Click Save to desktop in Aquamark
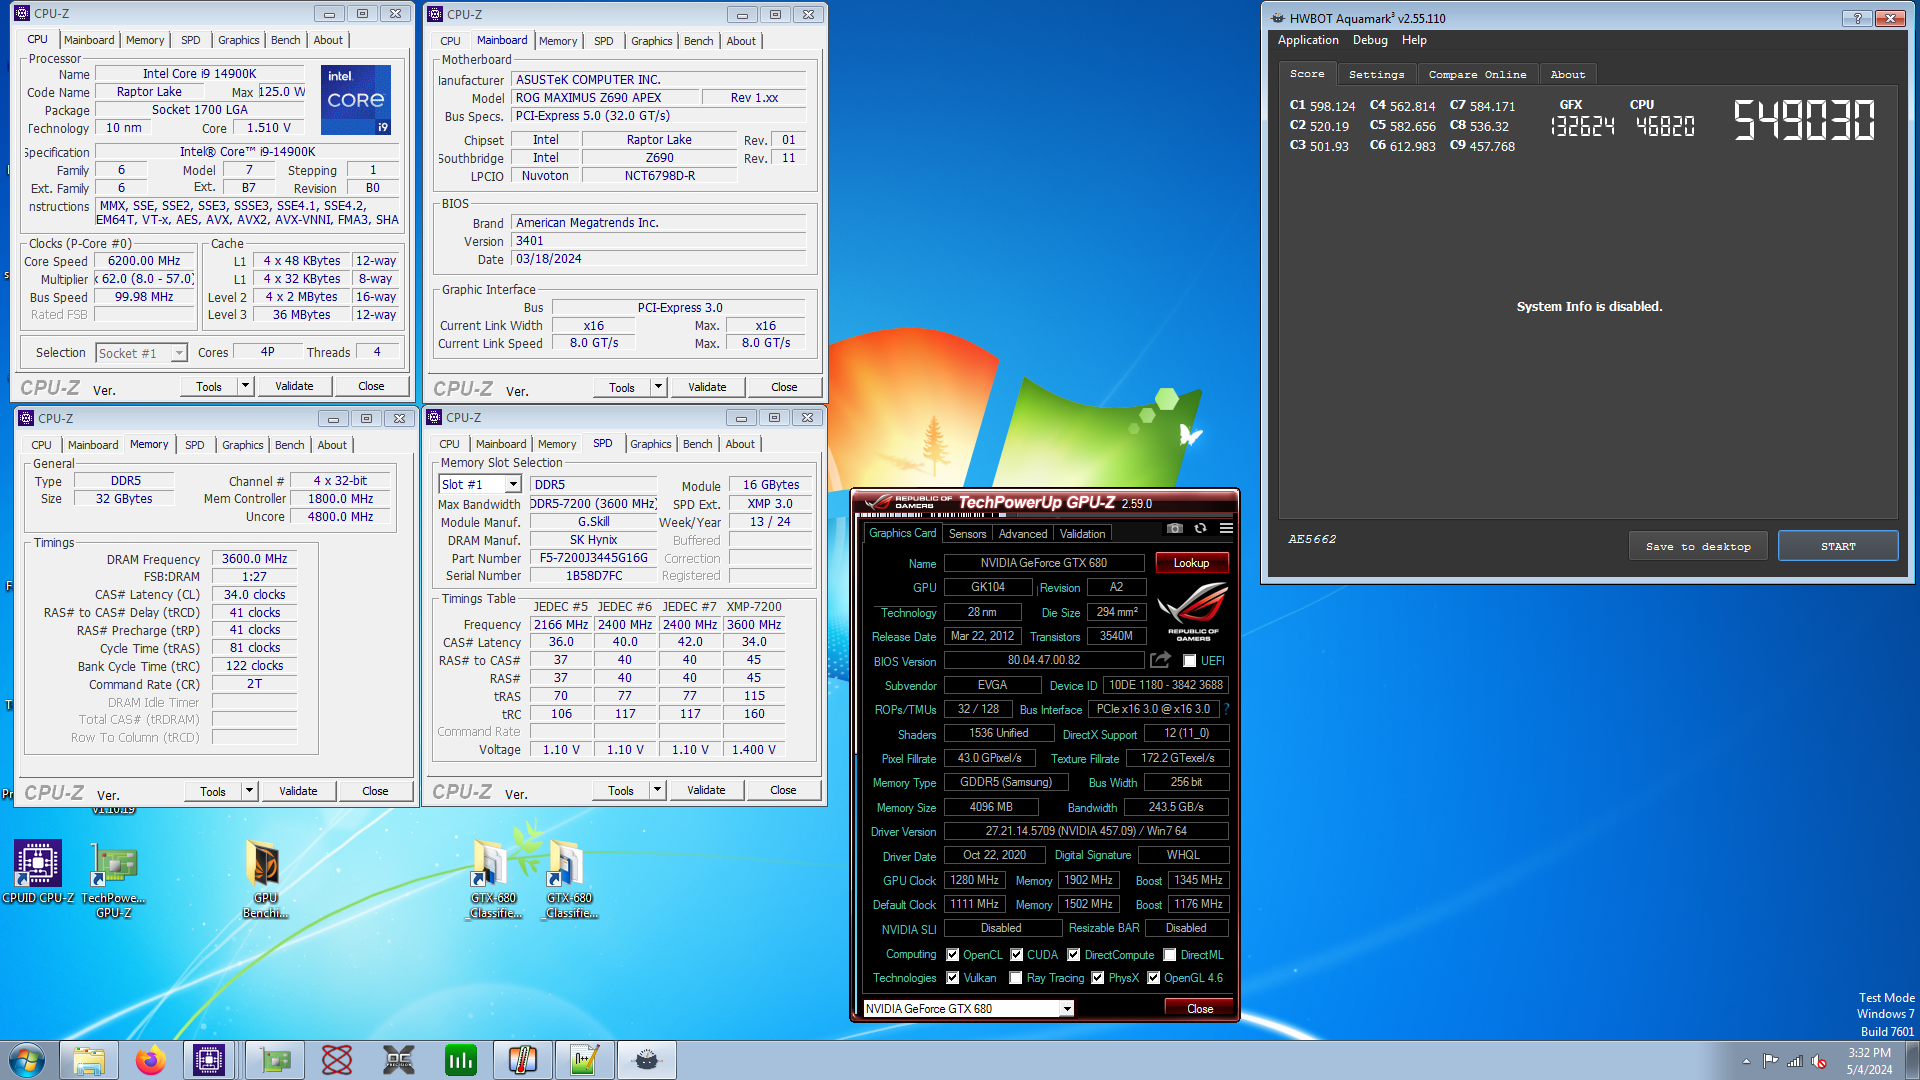This screenshot has width=1920, height=1080. [1698, 546]
